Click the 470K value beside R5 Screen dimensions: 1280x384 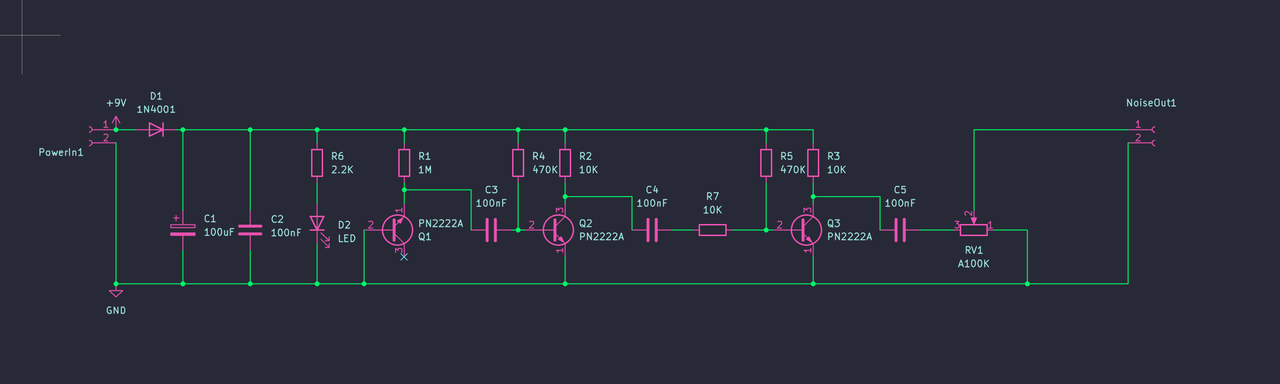[x=793, y=171]
